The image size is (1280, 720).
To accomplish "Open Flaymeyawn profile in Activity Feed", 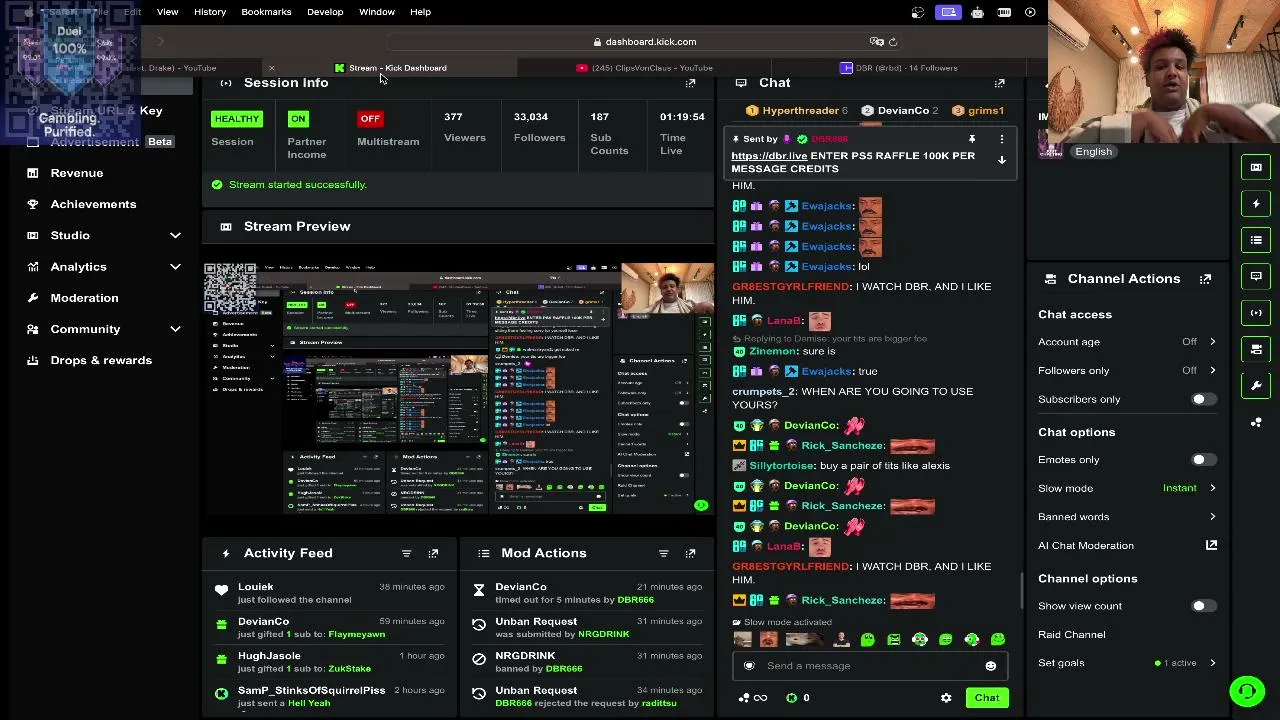I will coord(356,634).
